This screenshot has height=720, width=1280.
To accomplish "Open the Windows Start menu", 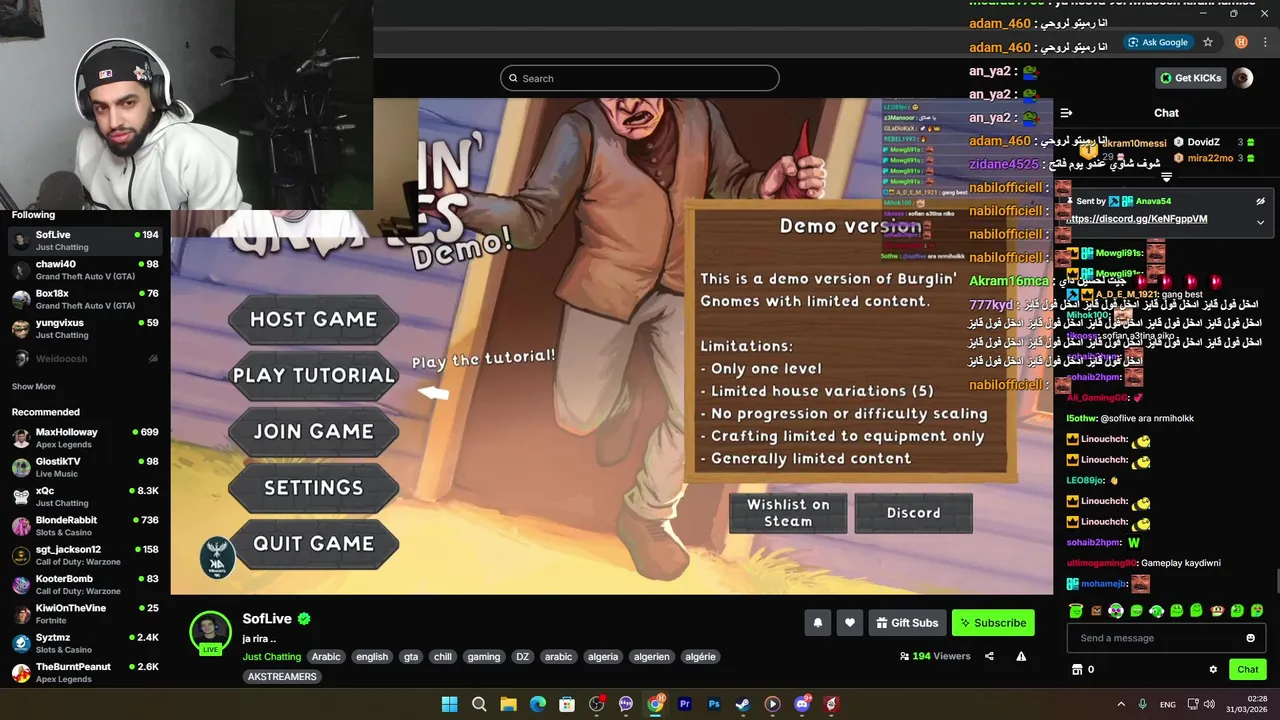I will point(449,704).
